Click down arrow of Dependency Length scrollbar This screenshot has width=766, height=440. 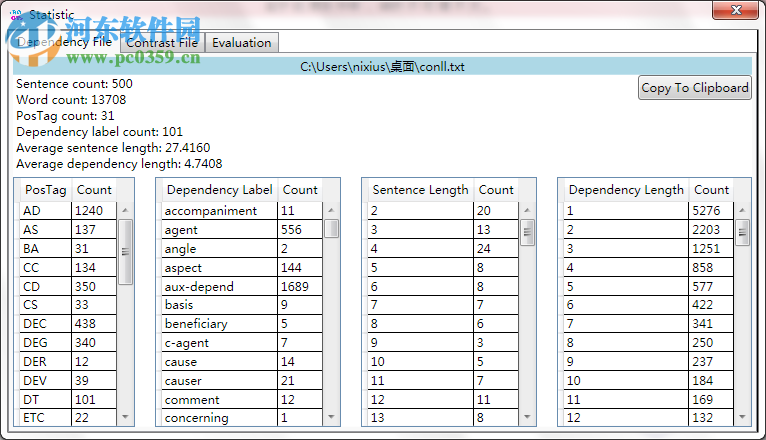[743, 417]
